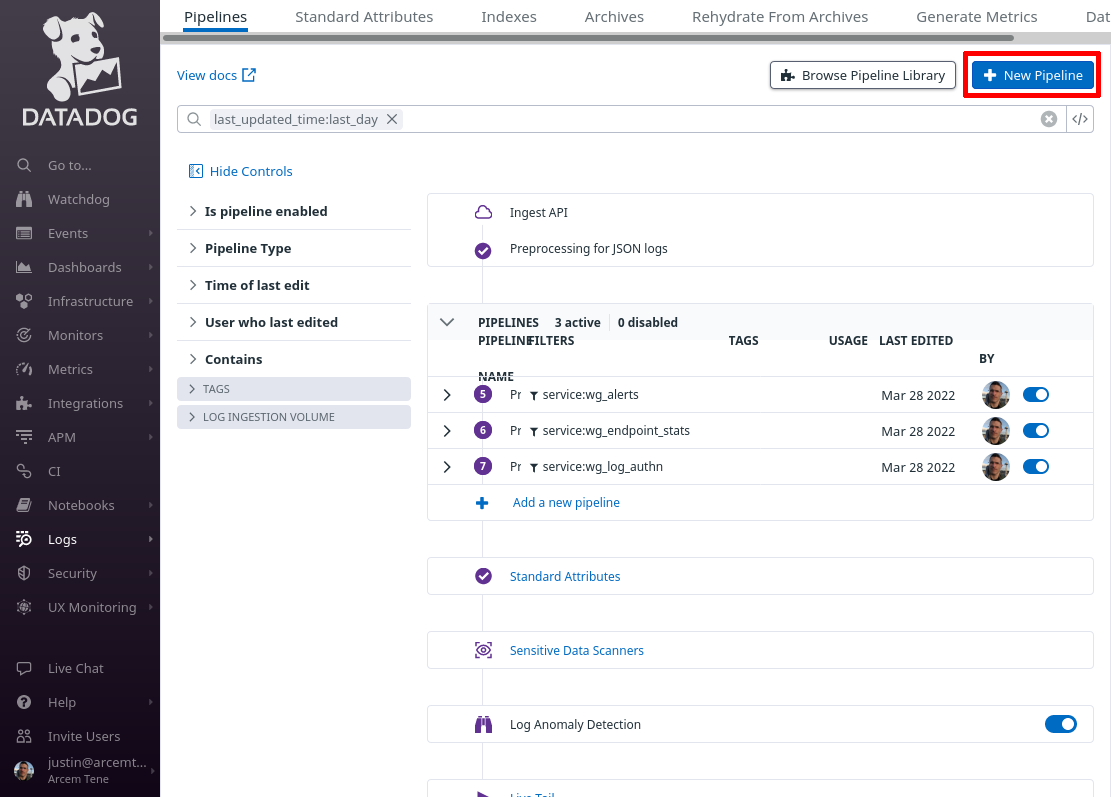Click the editor avatar in wg_alerts row
This screenshot has width=1111, height=797.
(x=996, y=395)
